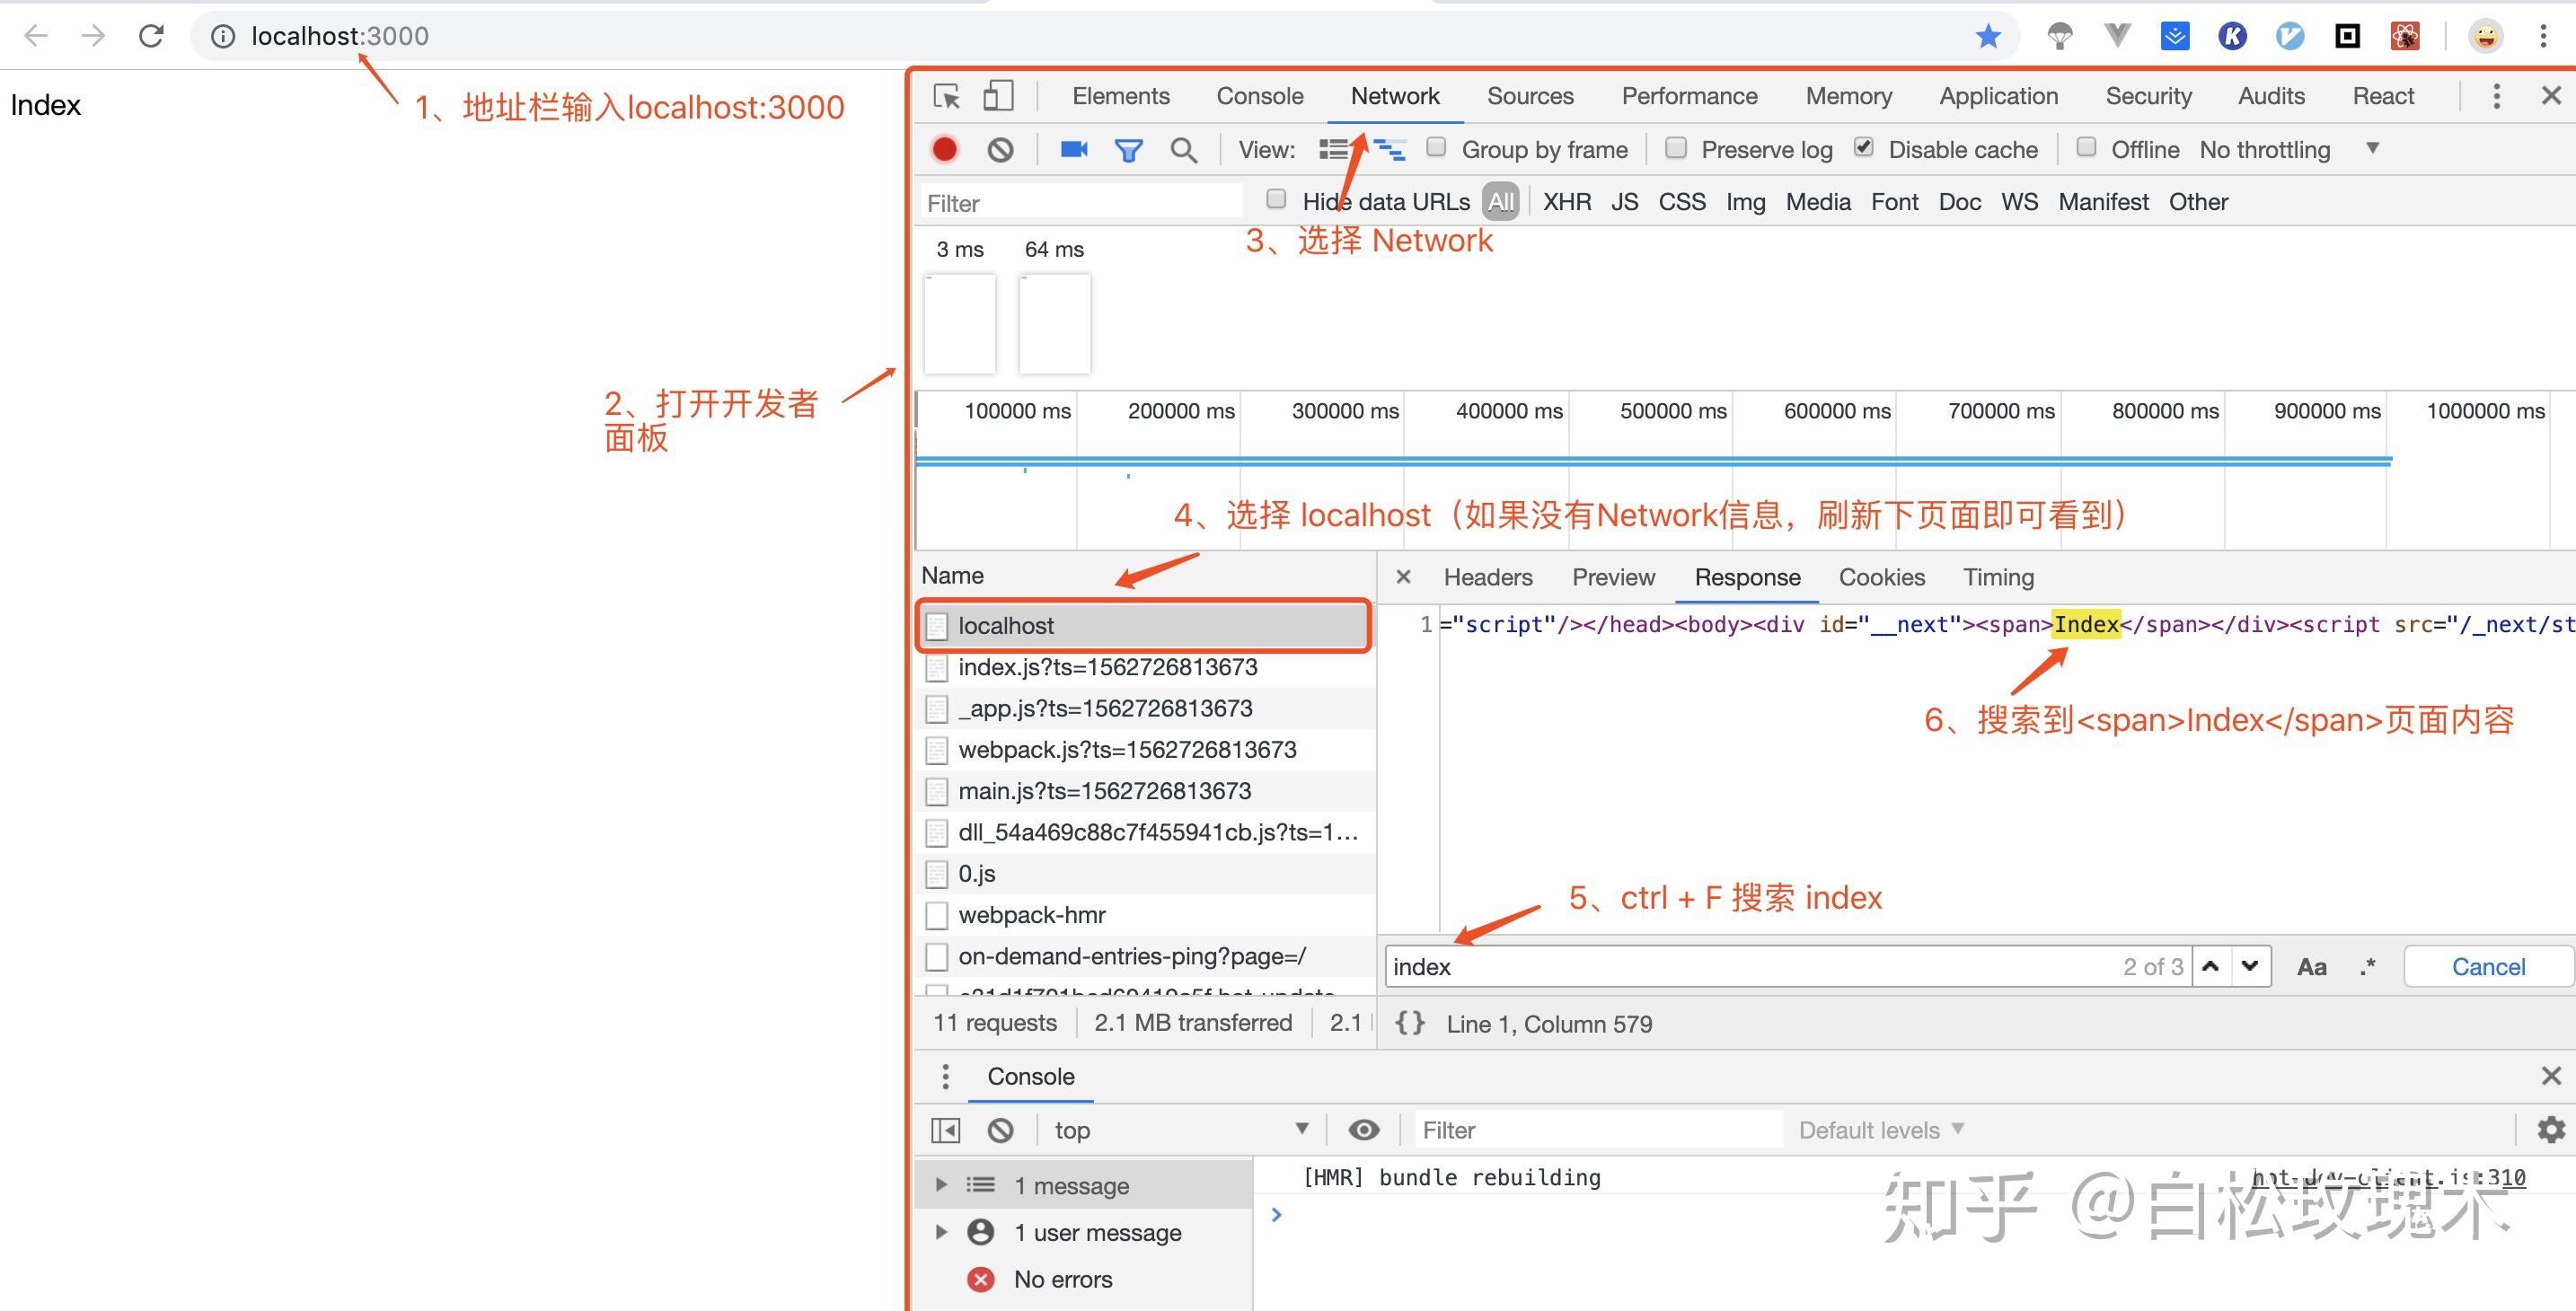This screenshot has height=1311, width=2576.
Task: Select the inspect element picker tool
Action: pyautogui.click(x=945, y=96)
